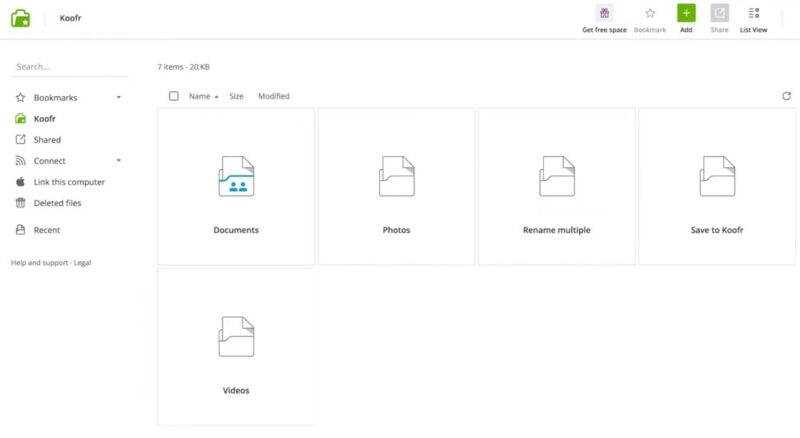Refresh the file listing

click(786, 96)
